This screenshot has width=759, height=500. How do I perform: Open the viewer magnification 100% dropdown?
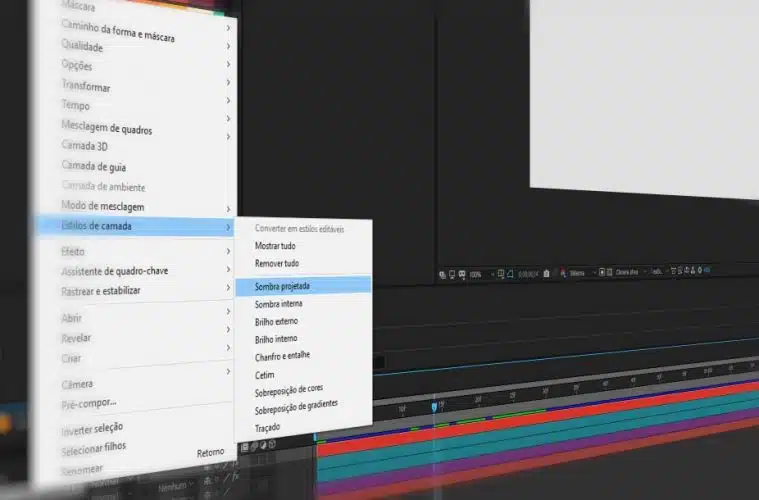coord(480,273)
